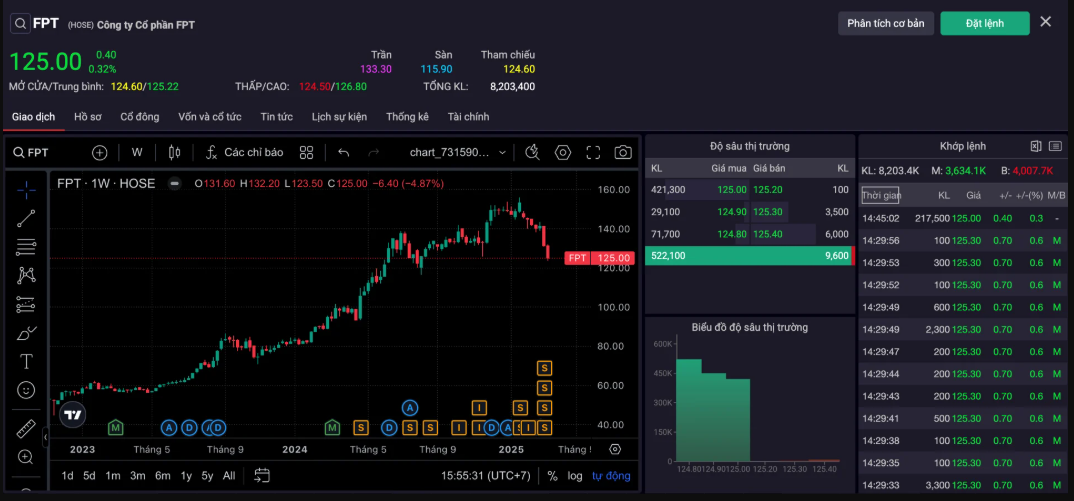Select the trend line drawing tool

[26, 216]
